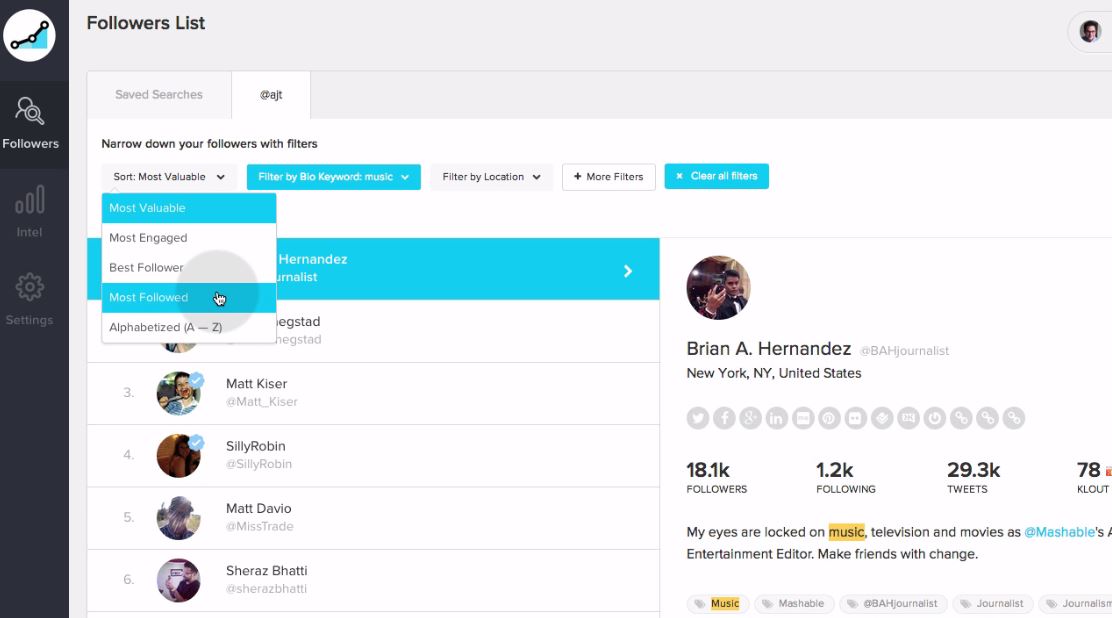Screen dimensions: 1112x618
Task: Open Filter by Bio Keyword: music dropdown
Action: point(333,177)
